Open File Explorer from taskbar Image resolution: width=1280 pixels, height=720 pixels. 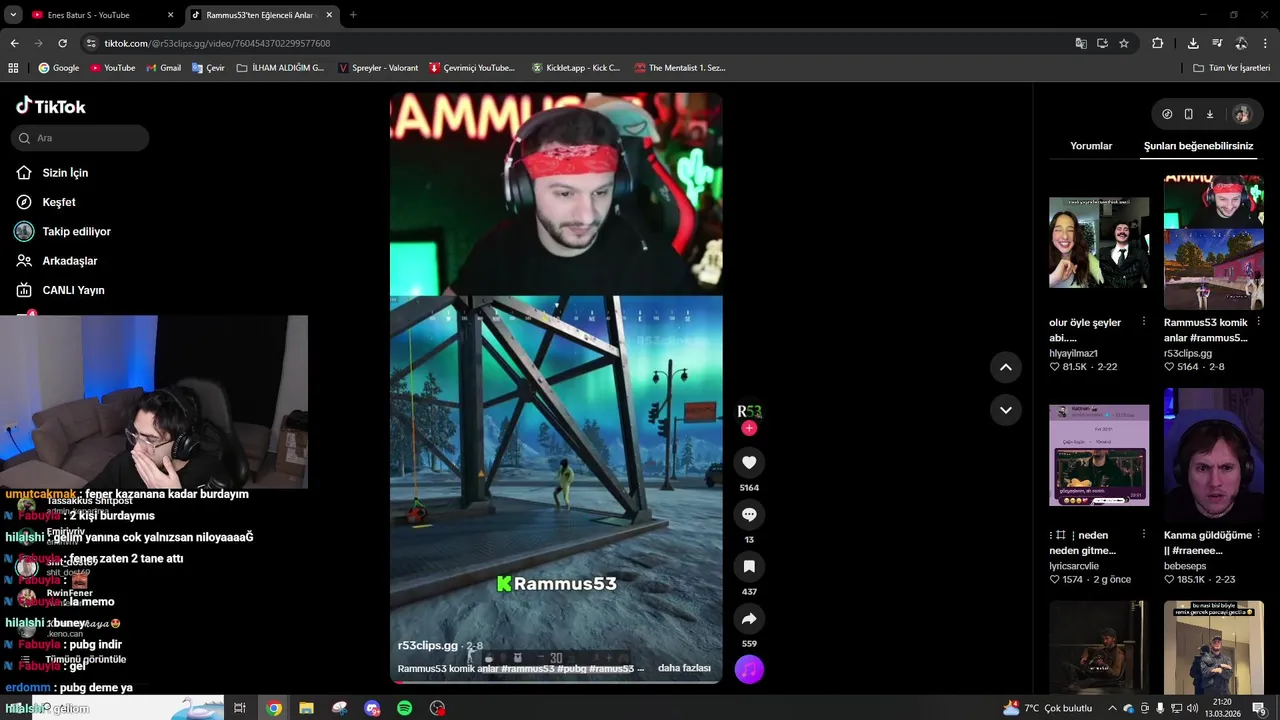tap(306, 708)
